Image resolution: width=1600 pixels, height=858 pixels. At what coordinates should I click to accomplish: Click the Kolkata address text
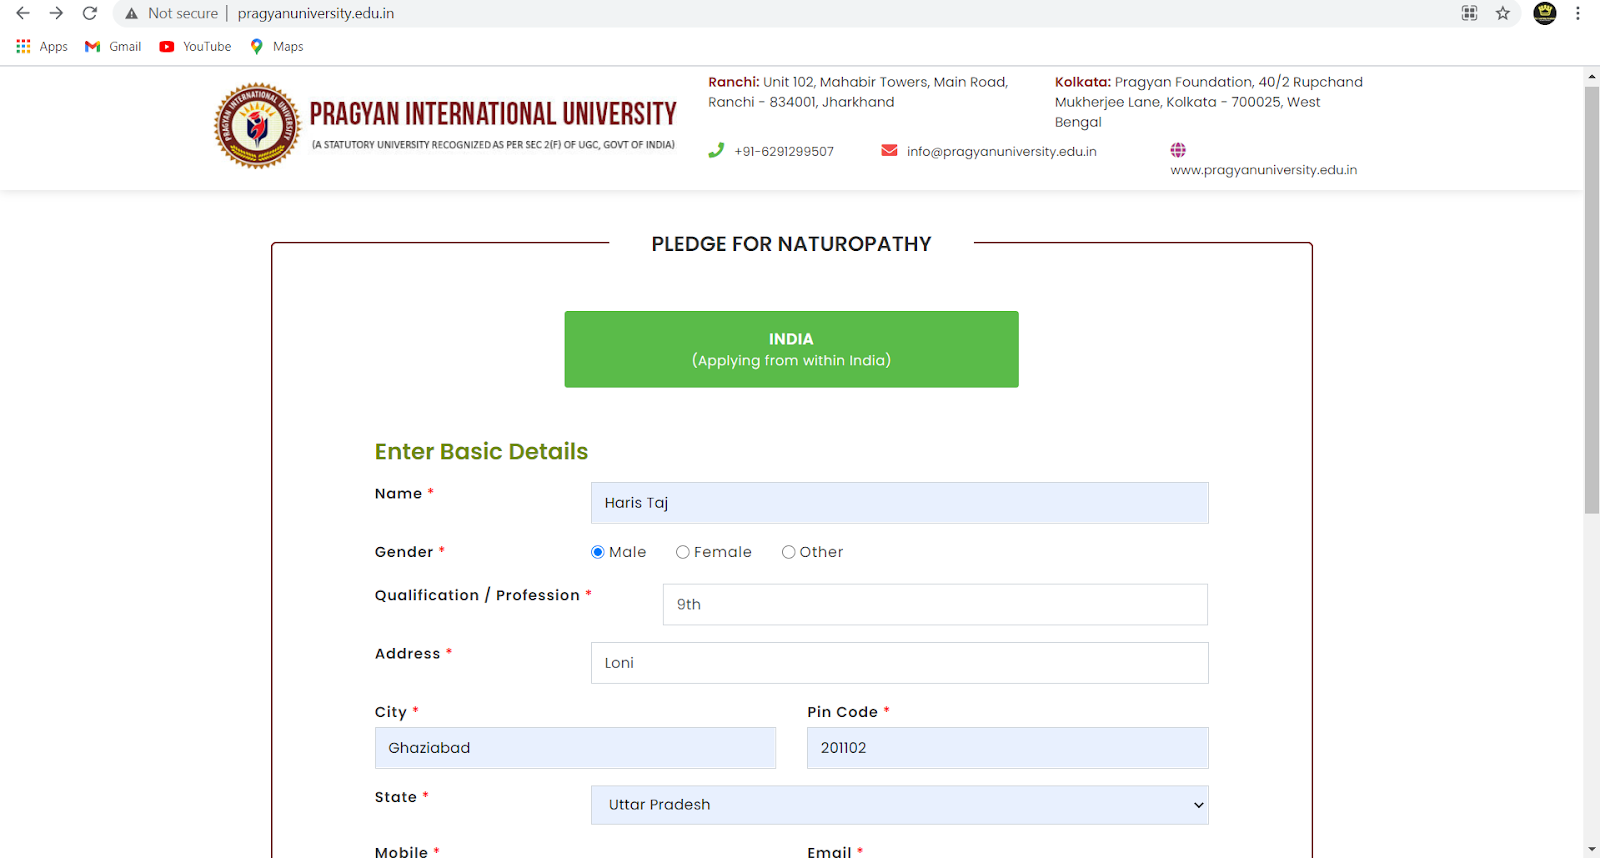(x=1208, y=102)
